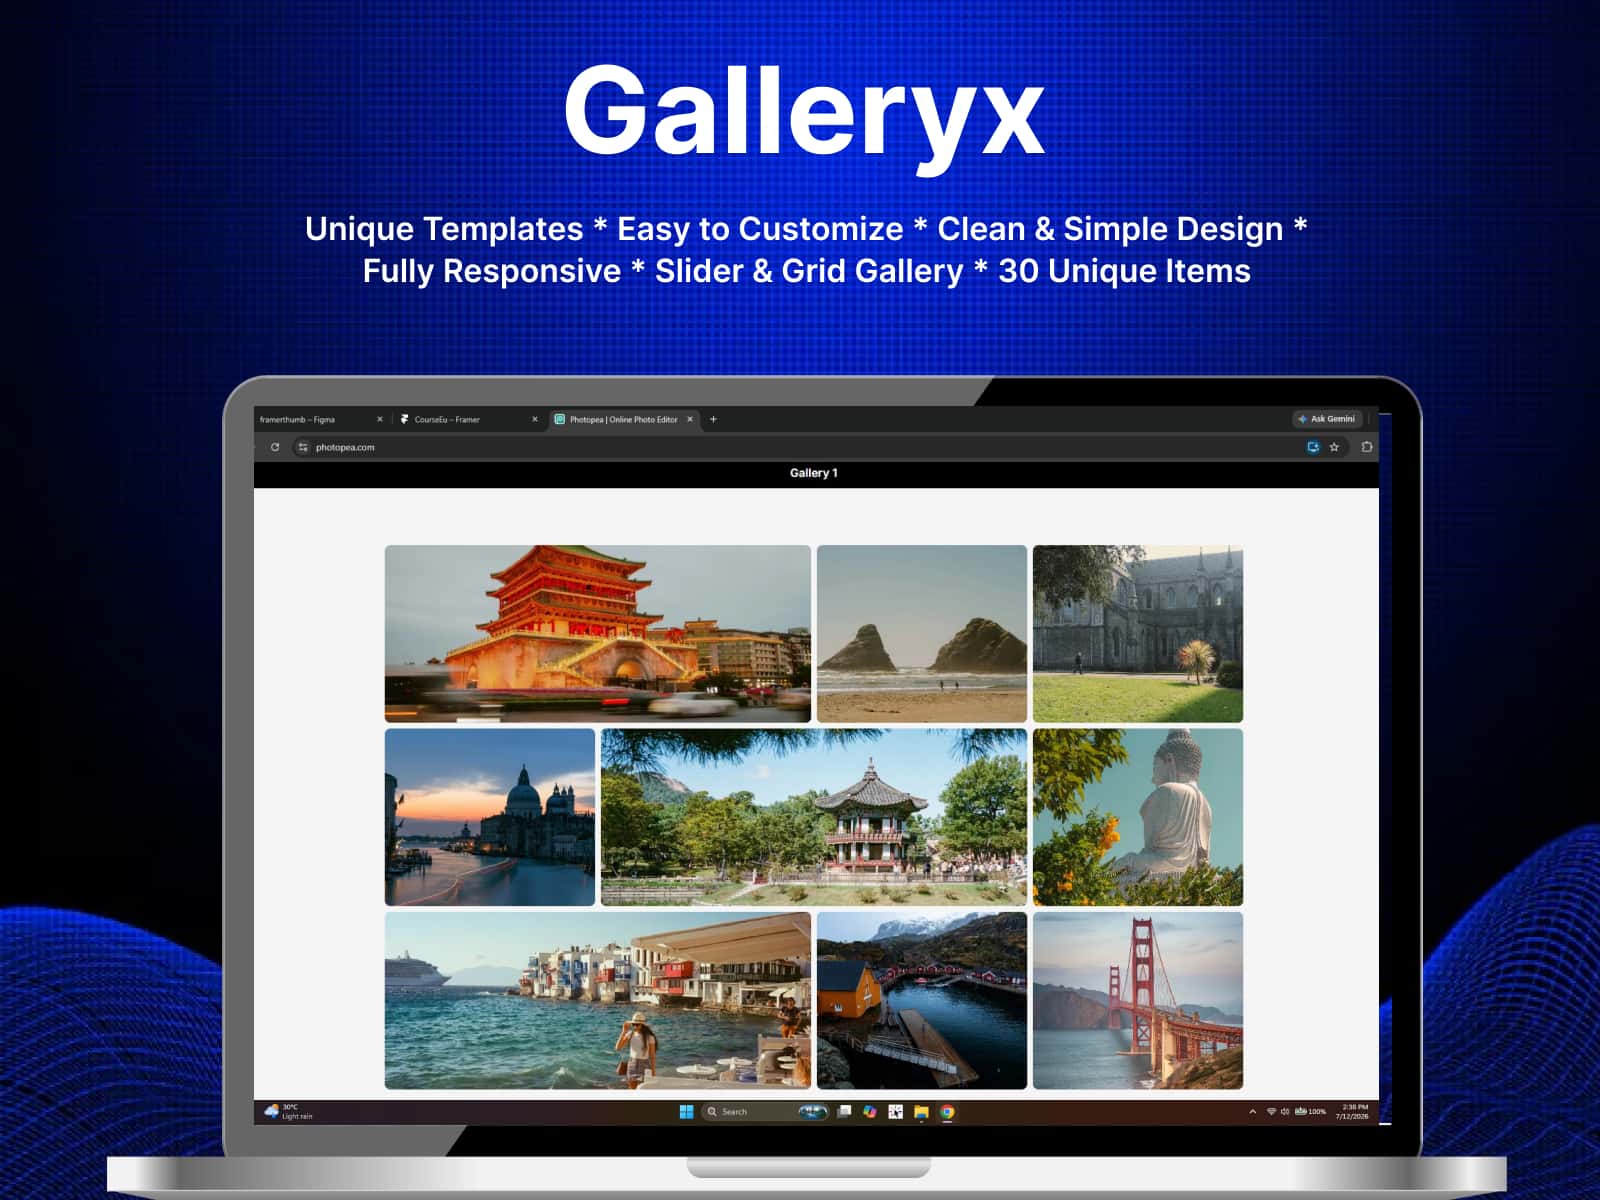Close the Photopea tab

coord(690,420)
